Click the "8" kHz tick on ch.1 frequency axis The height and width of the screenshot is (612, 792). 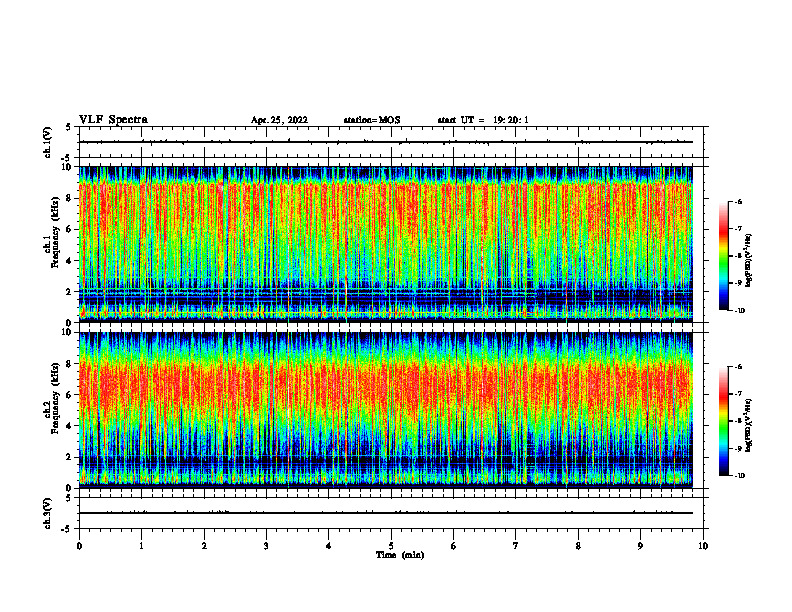click(70, 198)
